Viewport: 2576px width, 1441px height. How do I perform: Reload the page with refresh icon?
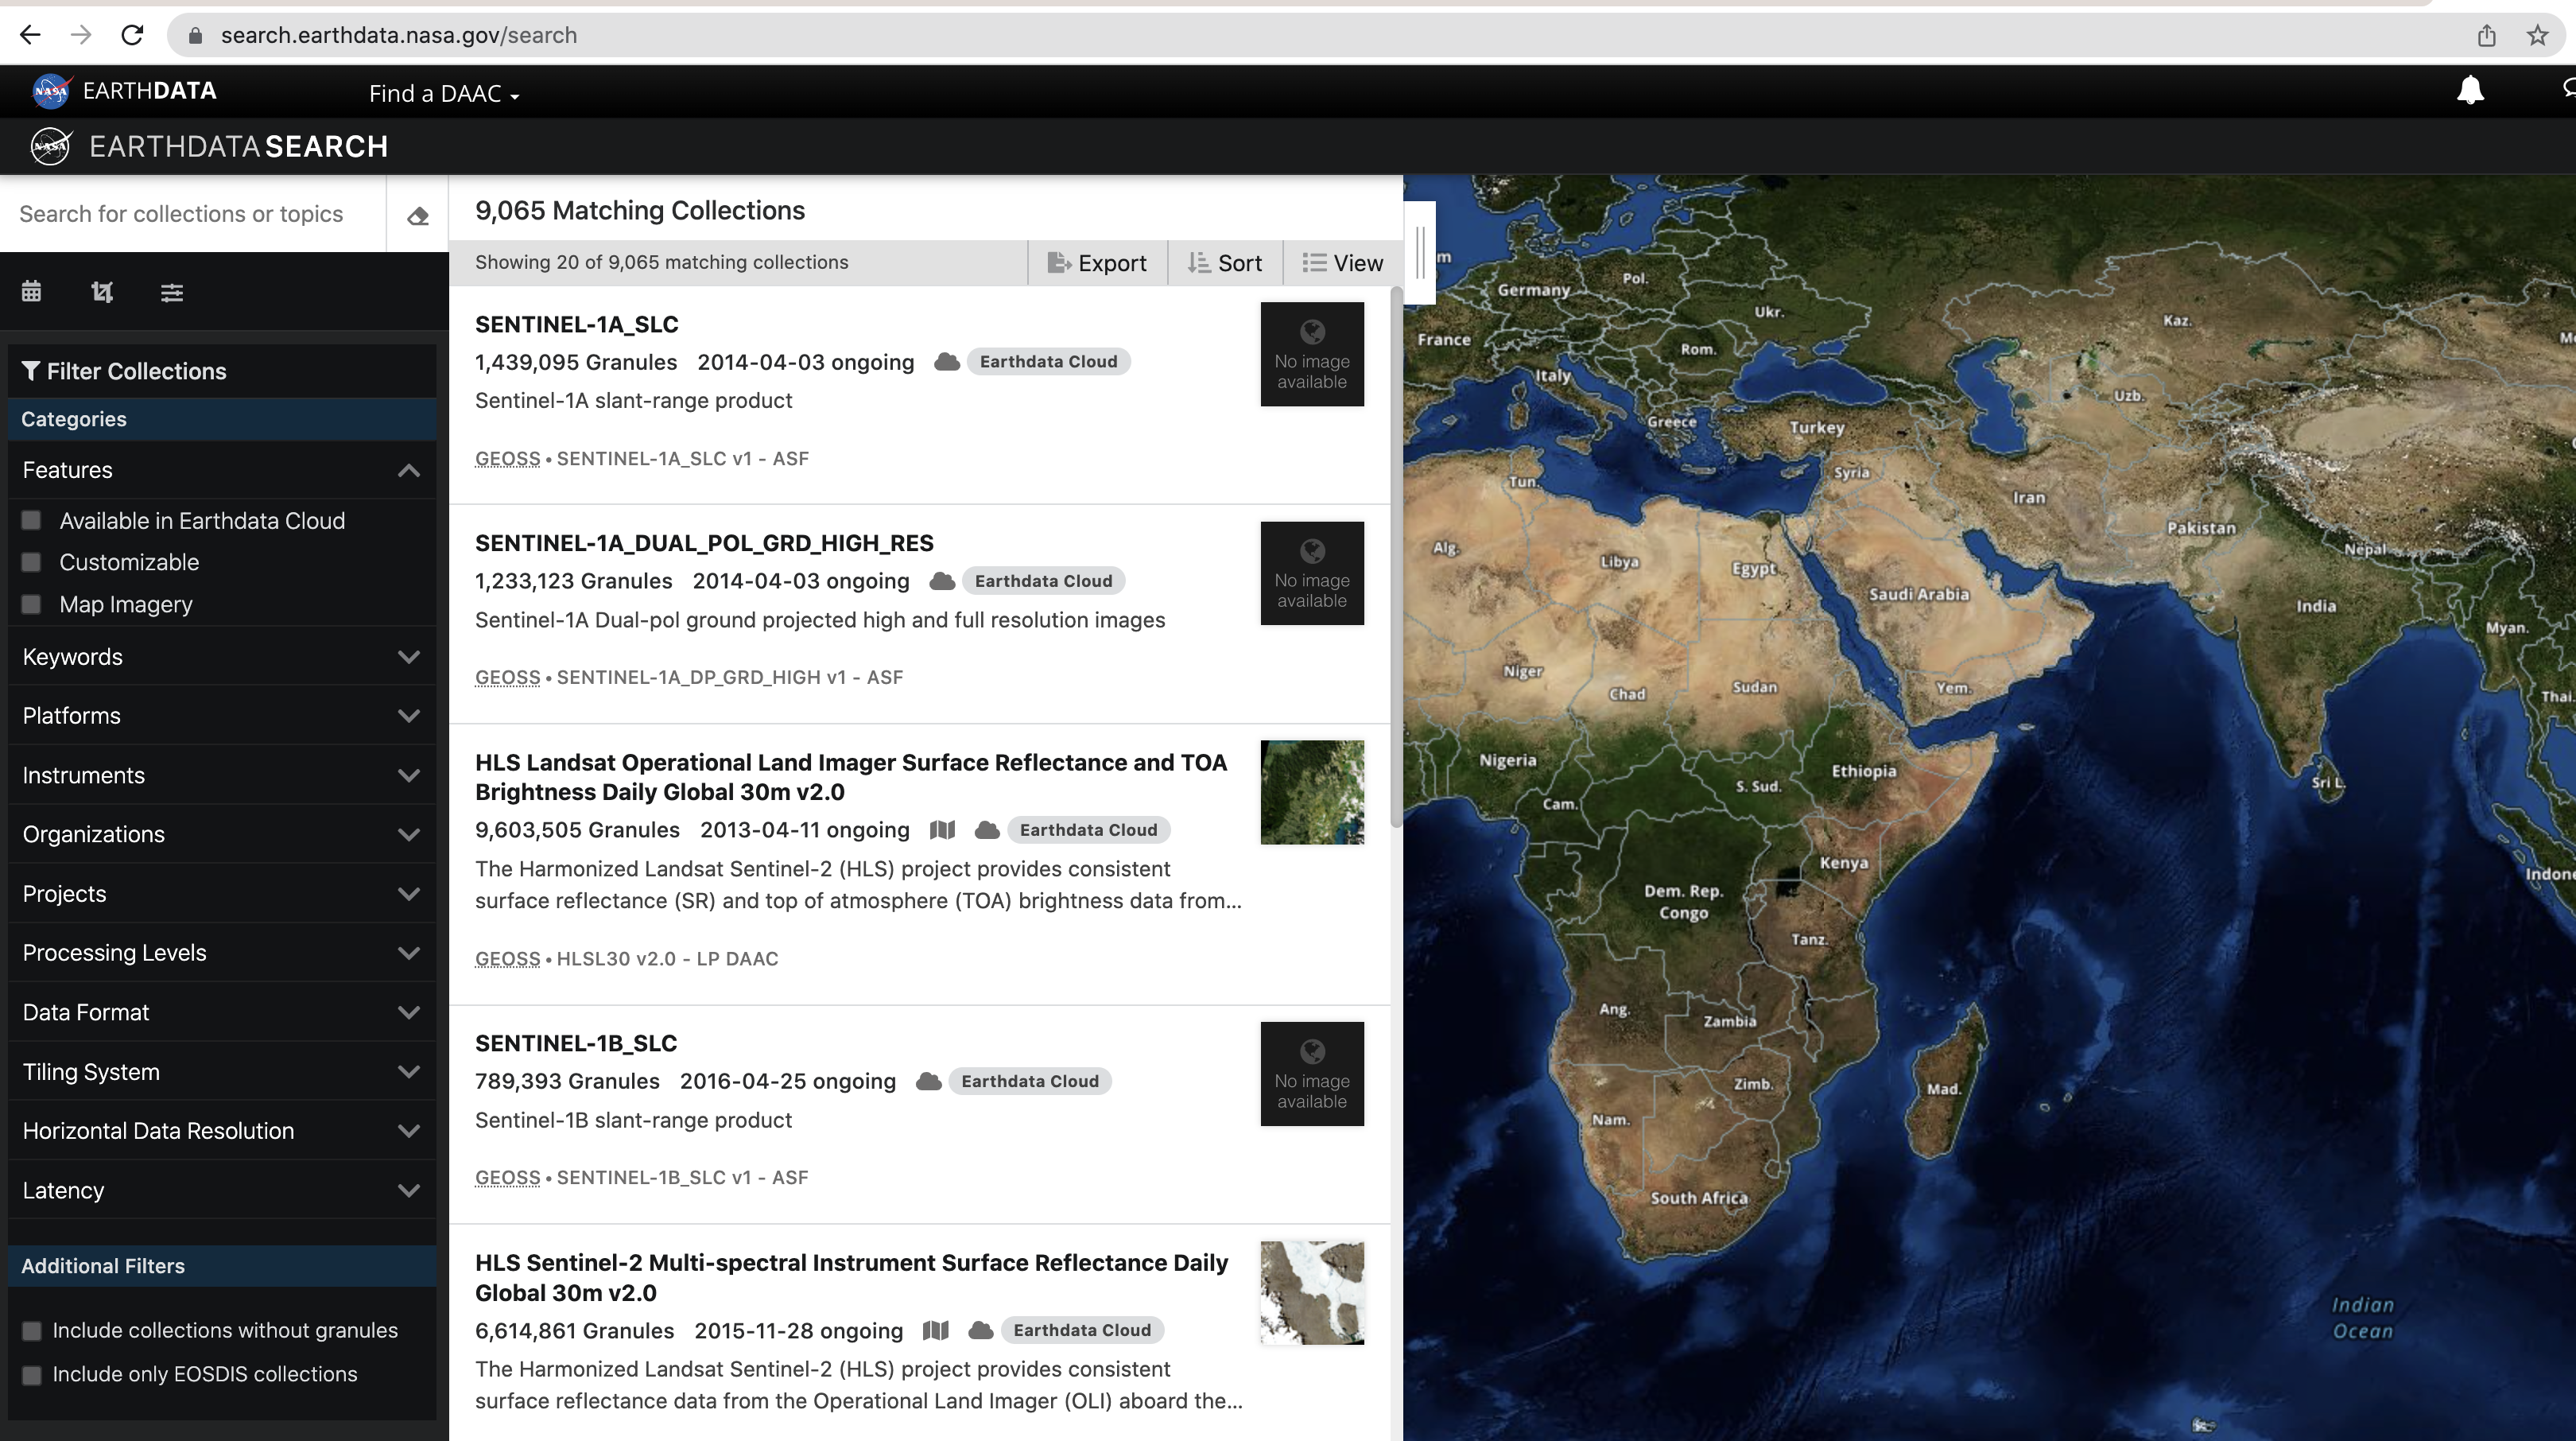132,35
